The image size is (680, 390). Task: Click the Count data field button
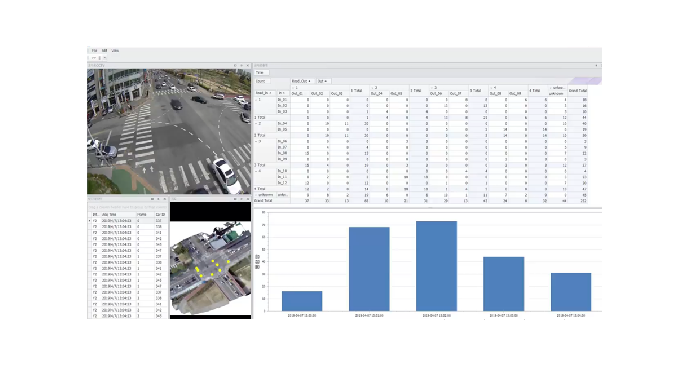(262, 81)
